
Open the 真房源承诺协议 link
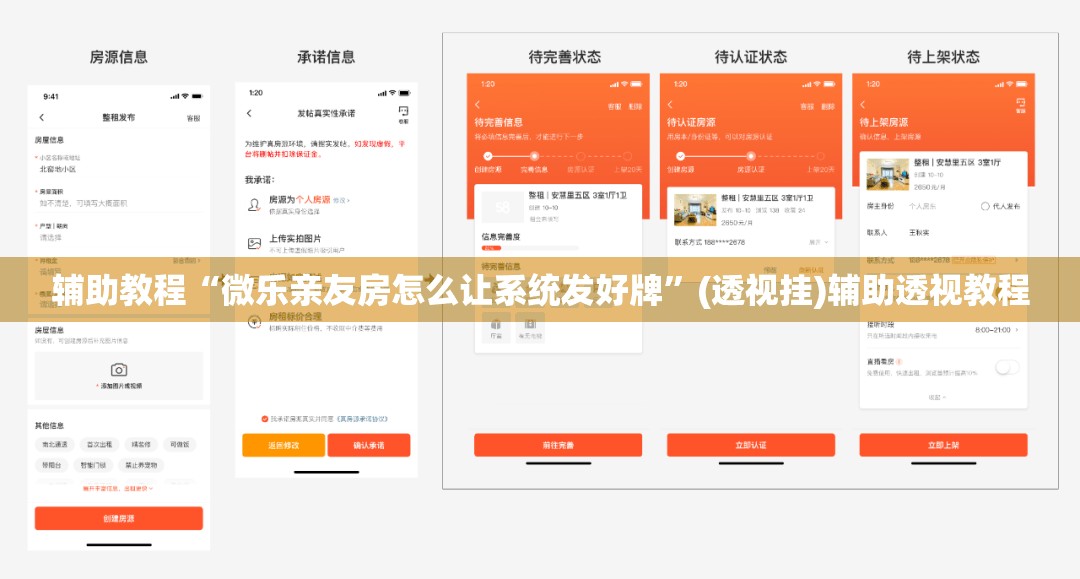[x=363, y=419]
